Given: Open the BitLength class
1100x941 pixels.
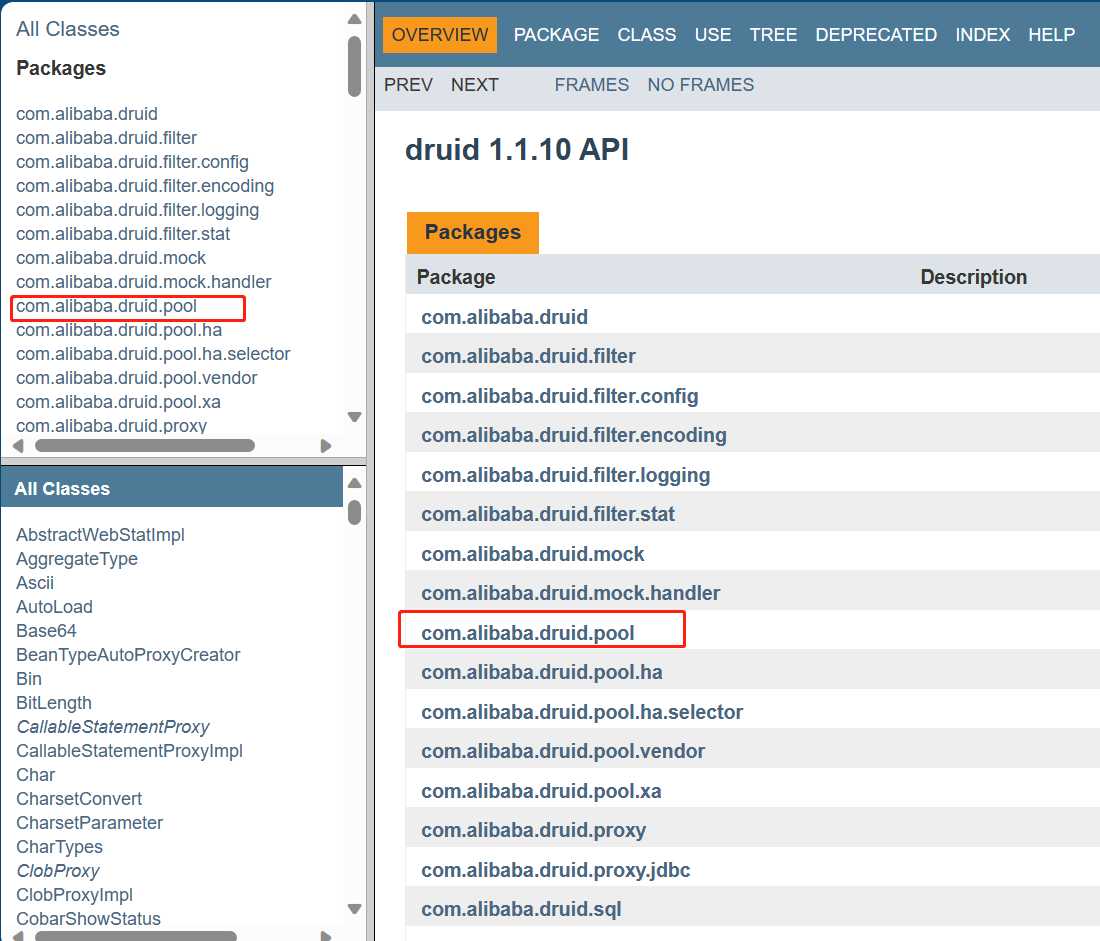Looking at the screenshot, I should [54, 702].
